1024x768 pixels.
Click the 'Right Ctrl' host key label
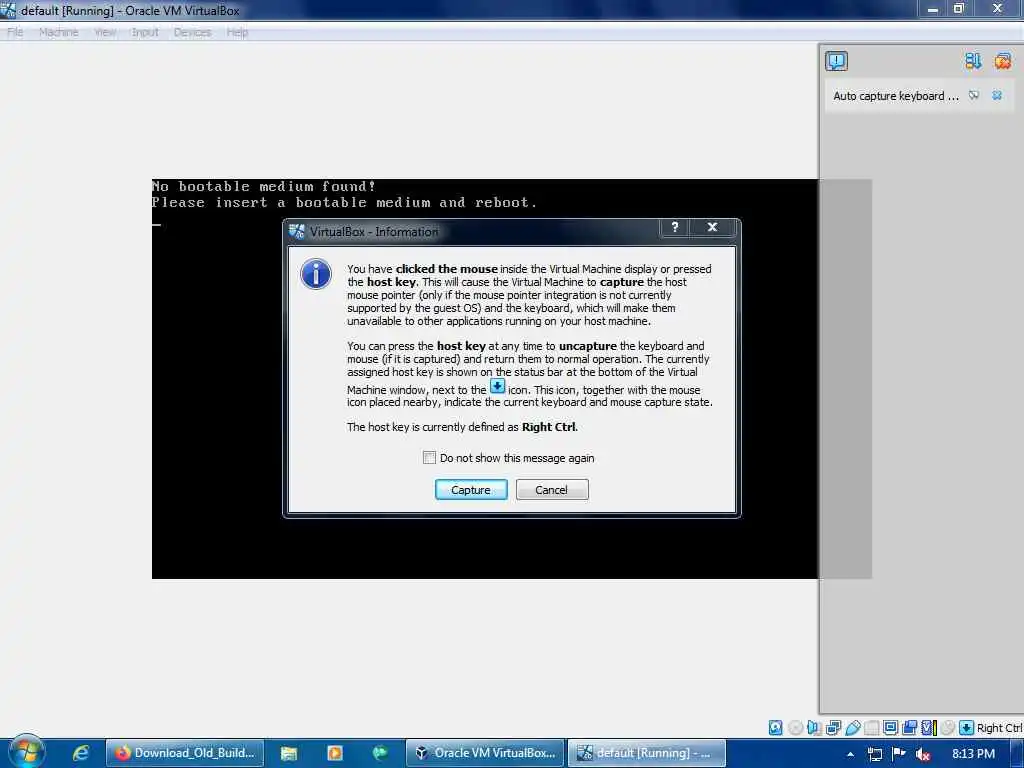coord(1000,728)
